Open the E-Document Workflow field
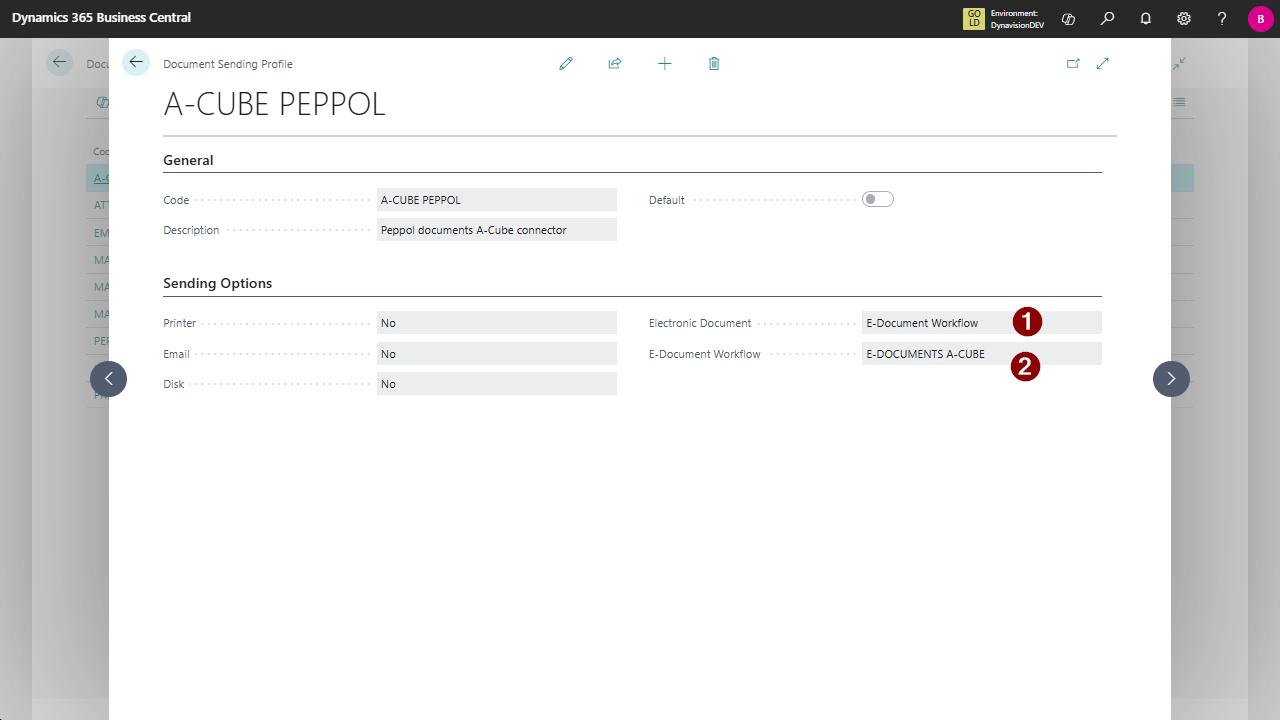 point(982,354)
